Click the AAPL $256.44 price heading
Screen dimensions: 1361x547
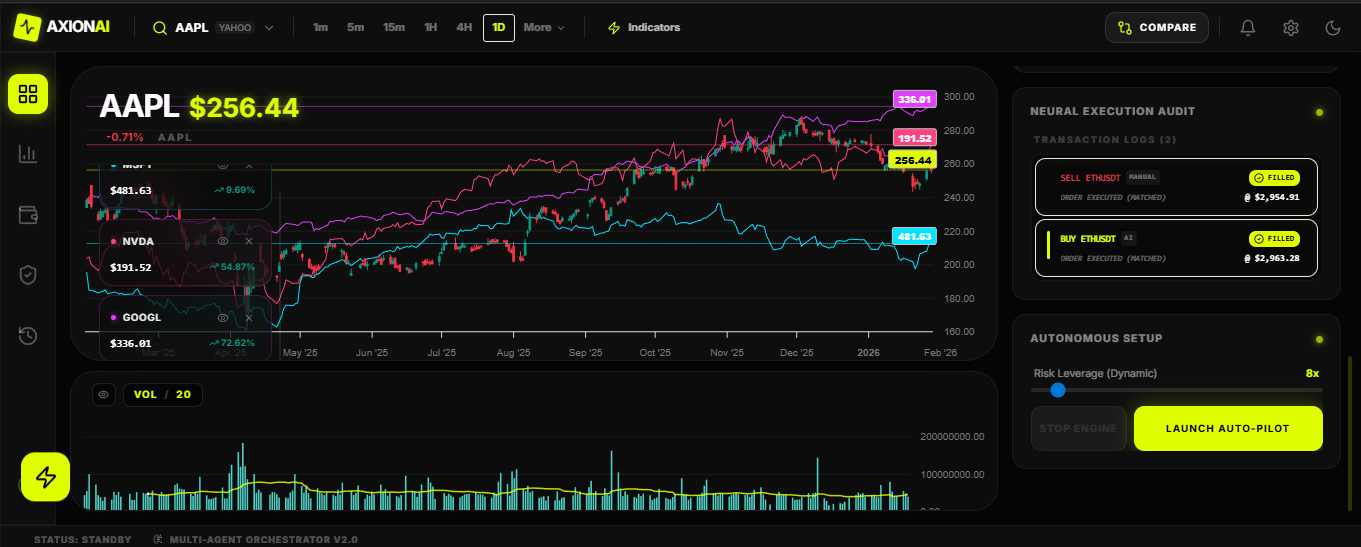[199, 107]
